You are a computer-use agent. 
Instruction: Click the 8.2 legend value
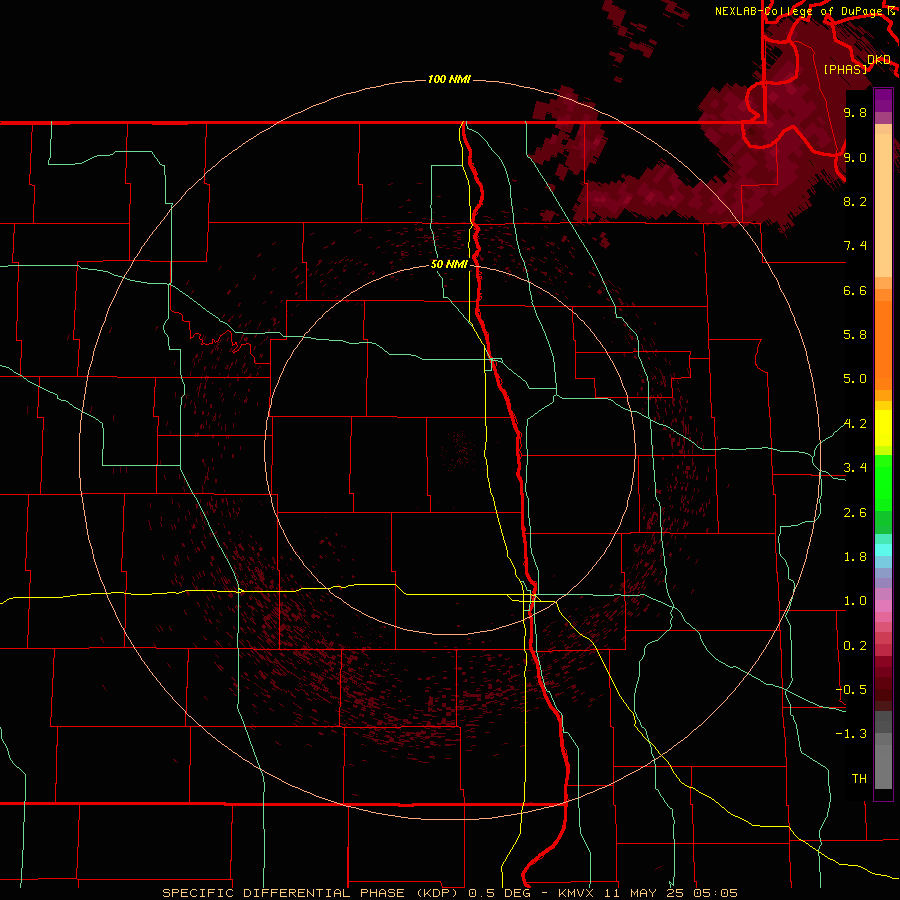(855, 201)
